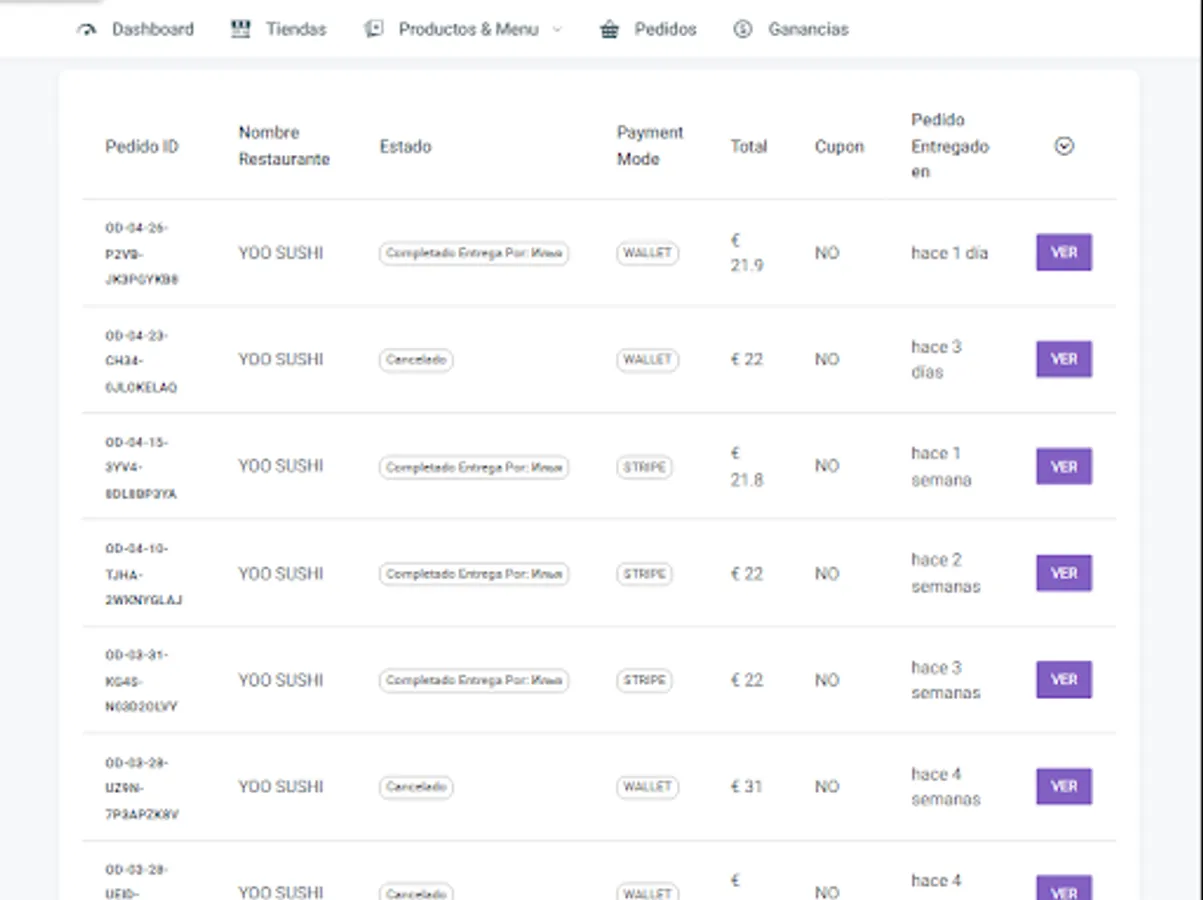The height and width of the screenshot is (900, 1203).
Task: Go to the Ganancias section
Action: coord(808,30)
